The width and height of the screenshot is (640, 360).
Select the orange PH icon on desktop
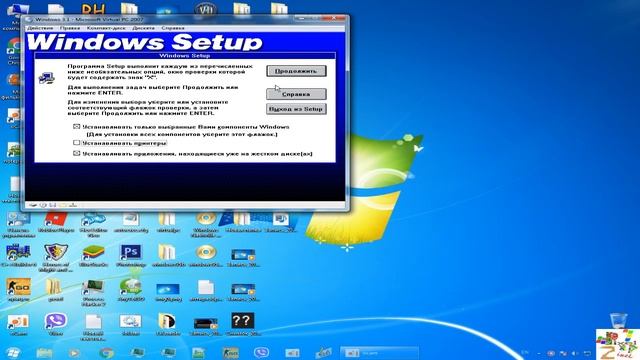point(93,9)
